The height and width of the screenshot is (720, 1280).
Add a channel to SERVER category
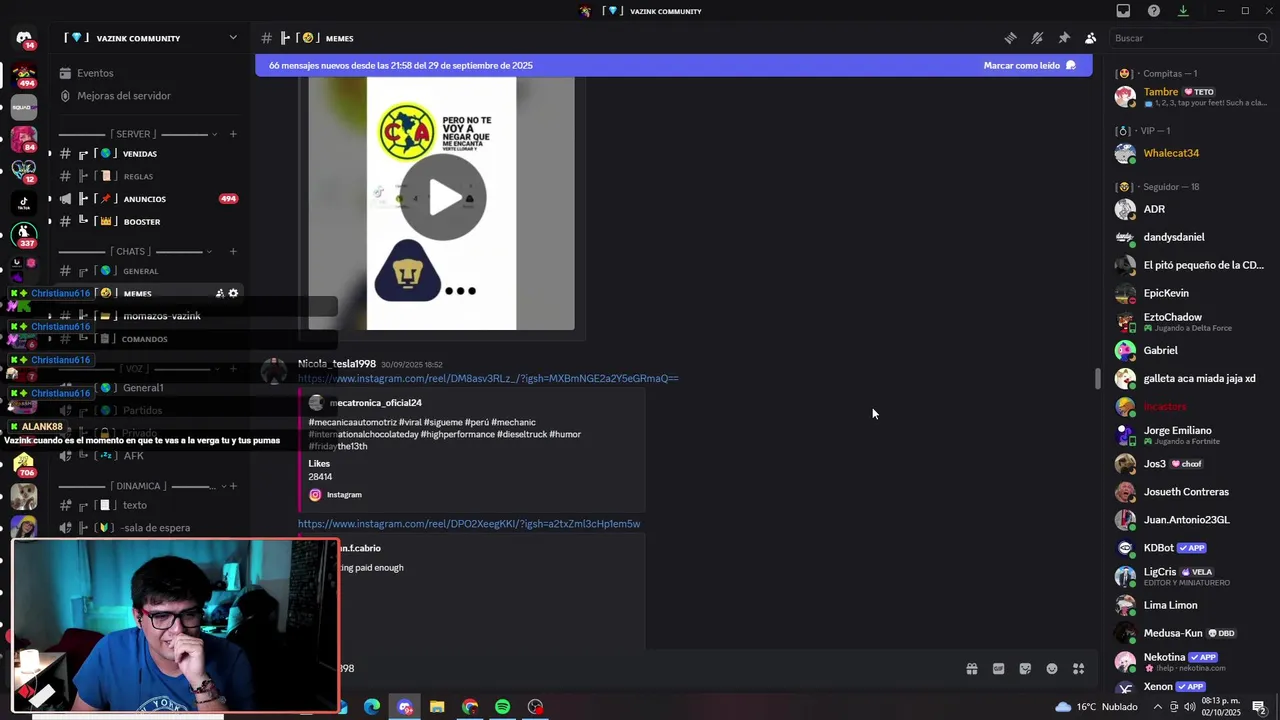233,134
